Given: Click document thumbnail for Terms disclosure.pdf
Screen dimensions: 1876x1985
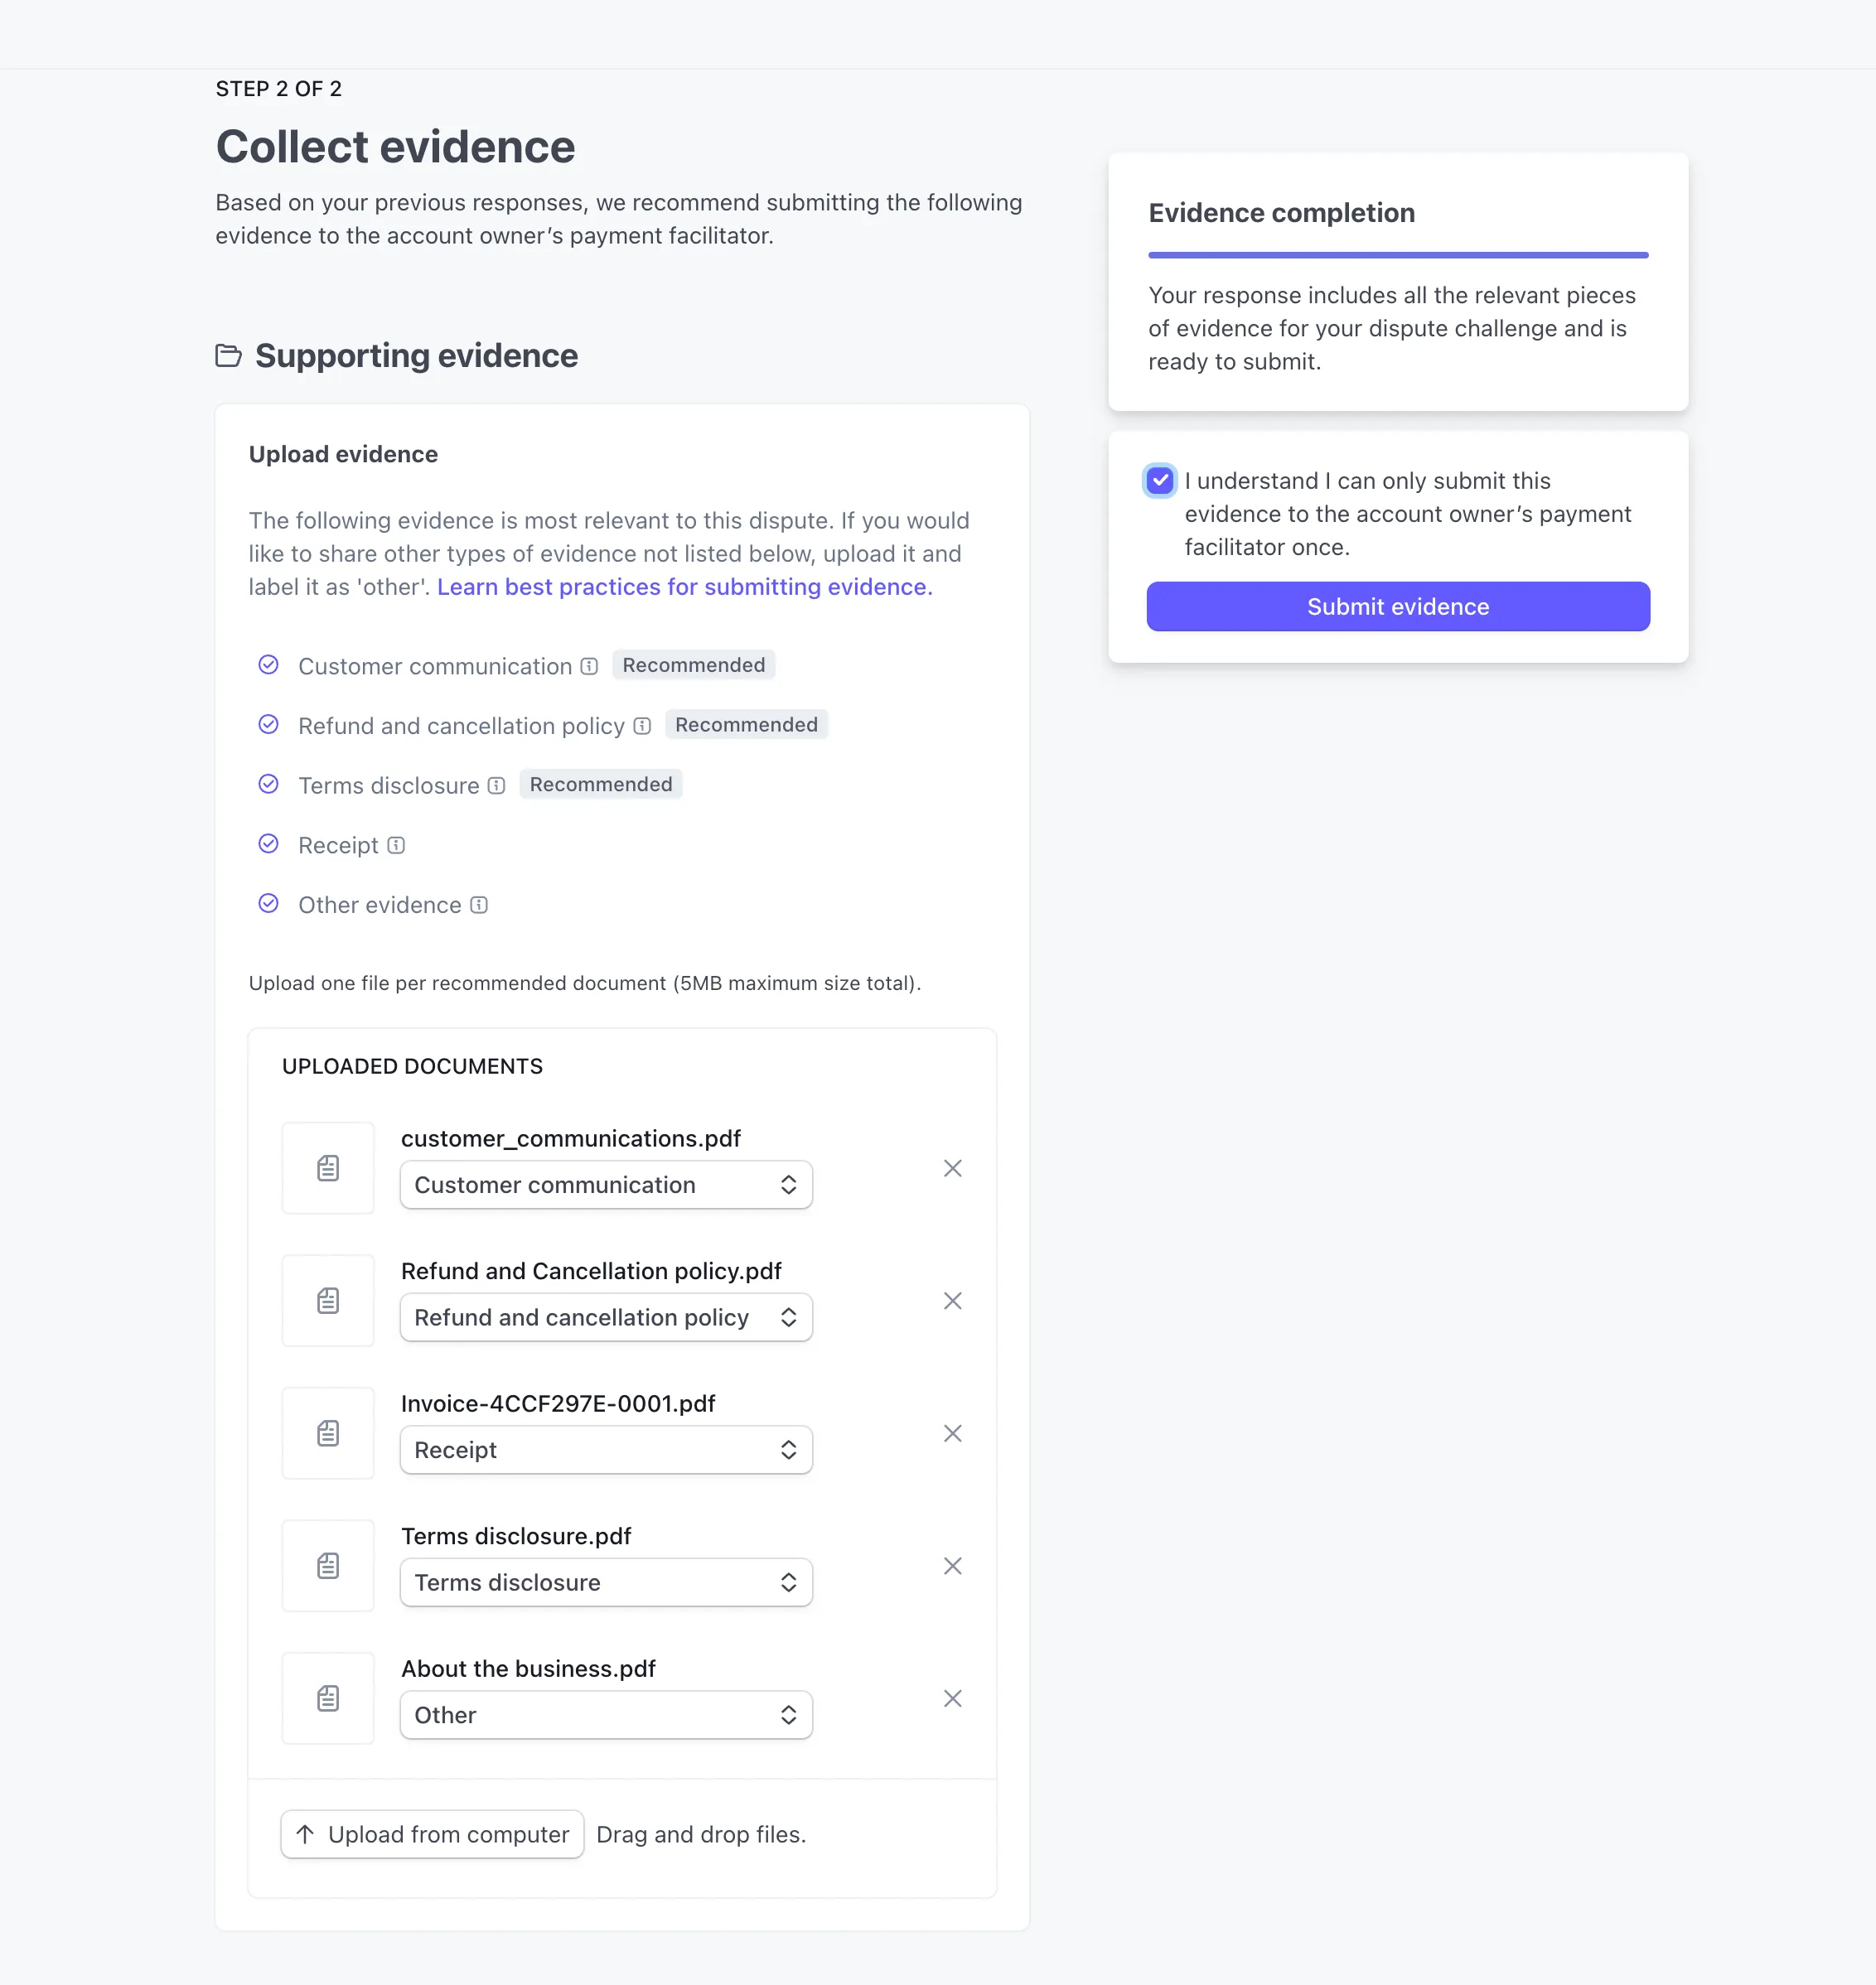Looking at the screenshot, I should point(328,1566).
